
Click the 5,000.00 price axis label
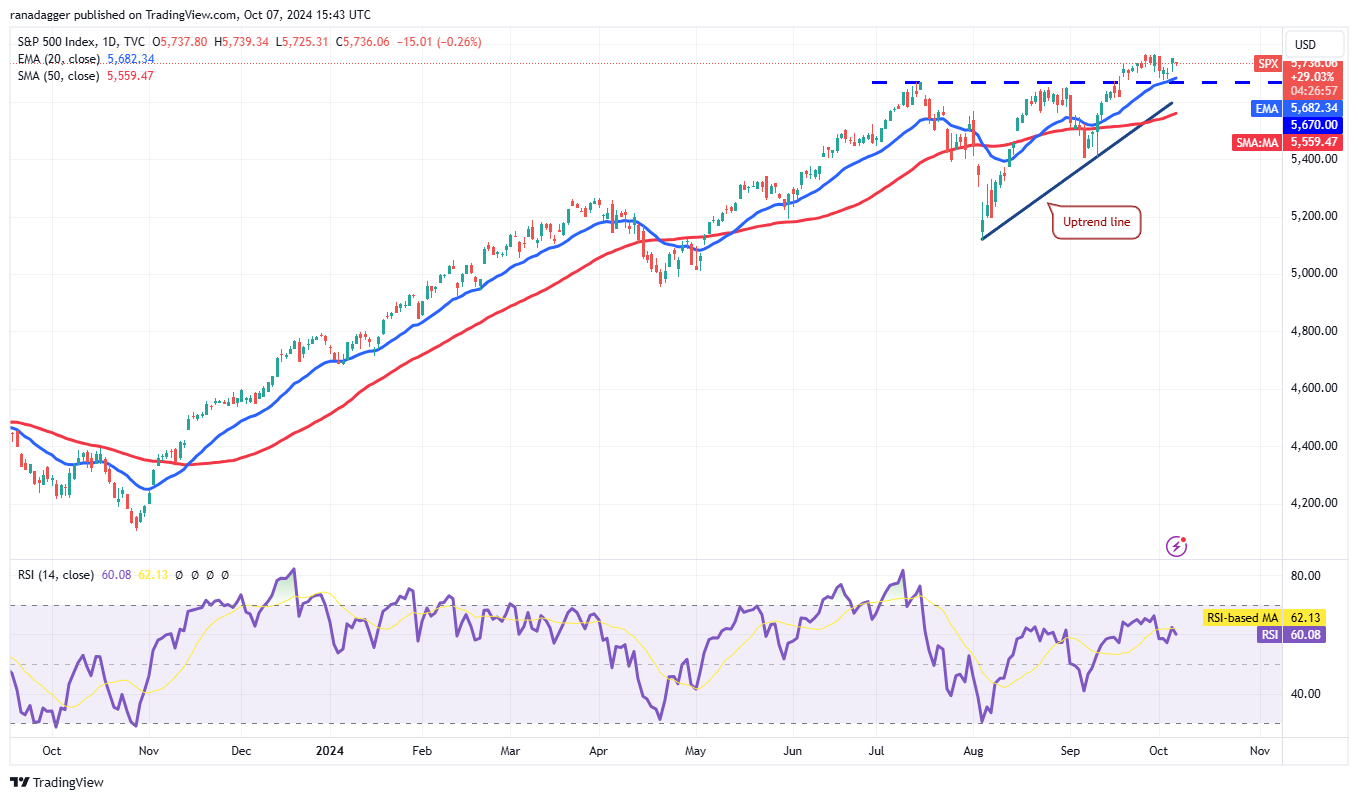click(1315, 273)
